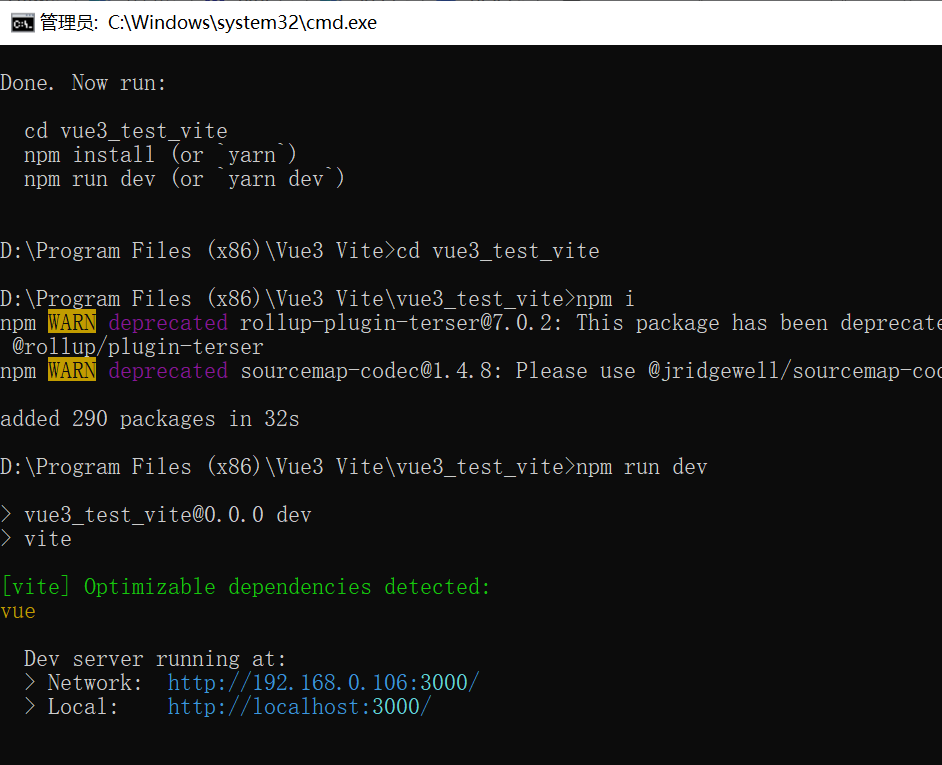Click the second yellow WARN badge
Viewport: 942px width, 765px height.
point(72,371)
